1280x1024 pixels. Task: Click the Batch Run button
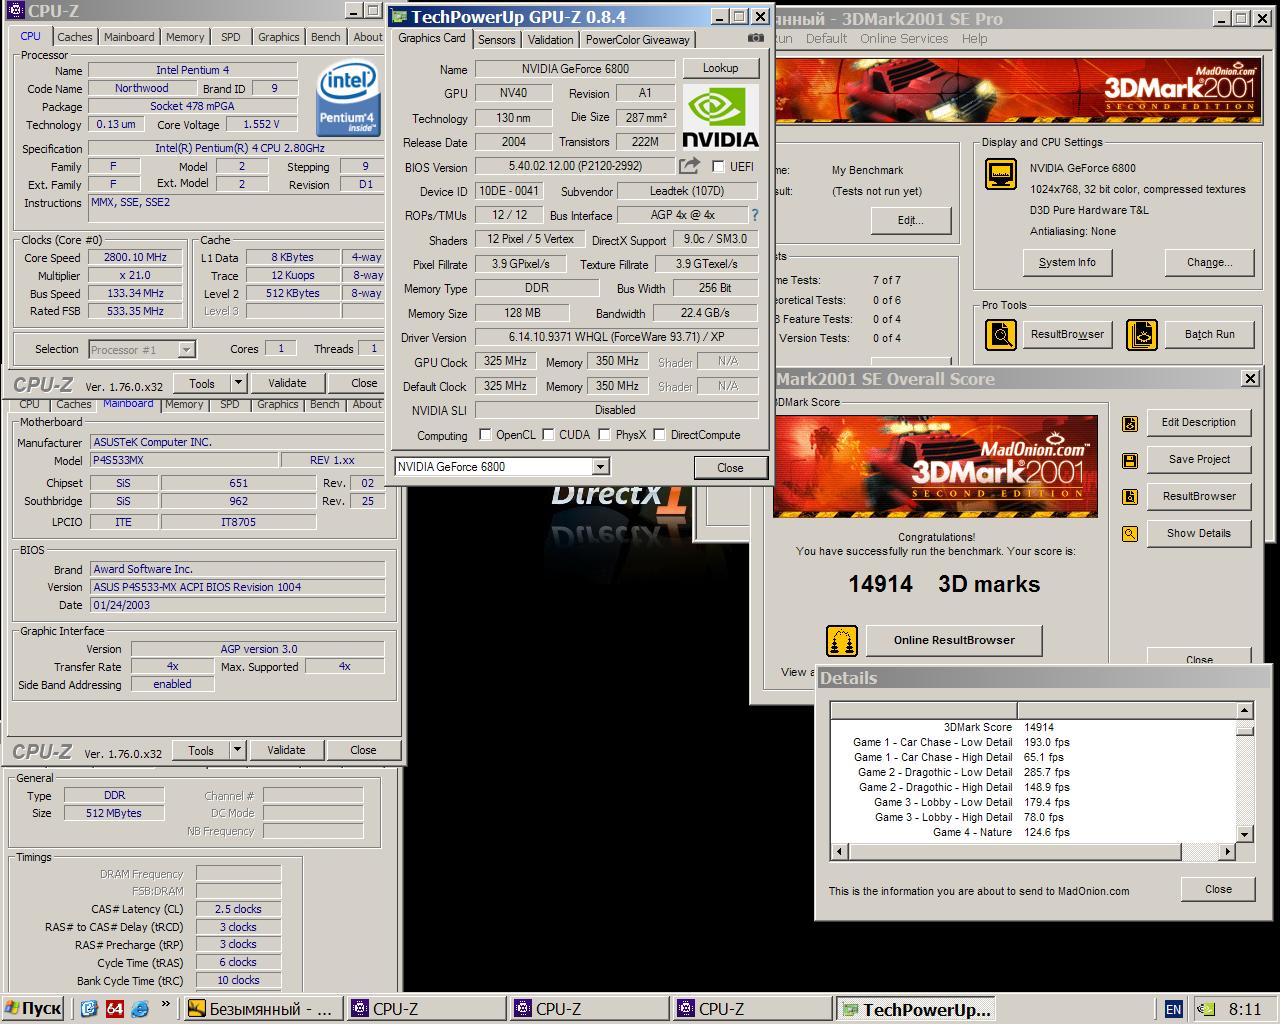click(x=1210, y=334)
